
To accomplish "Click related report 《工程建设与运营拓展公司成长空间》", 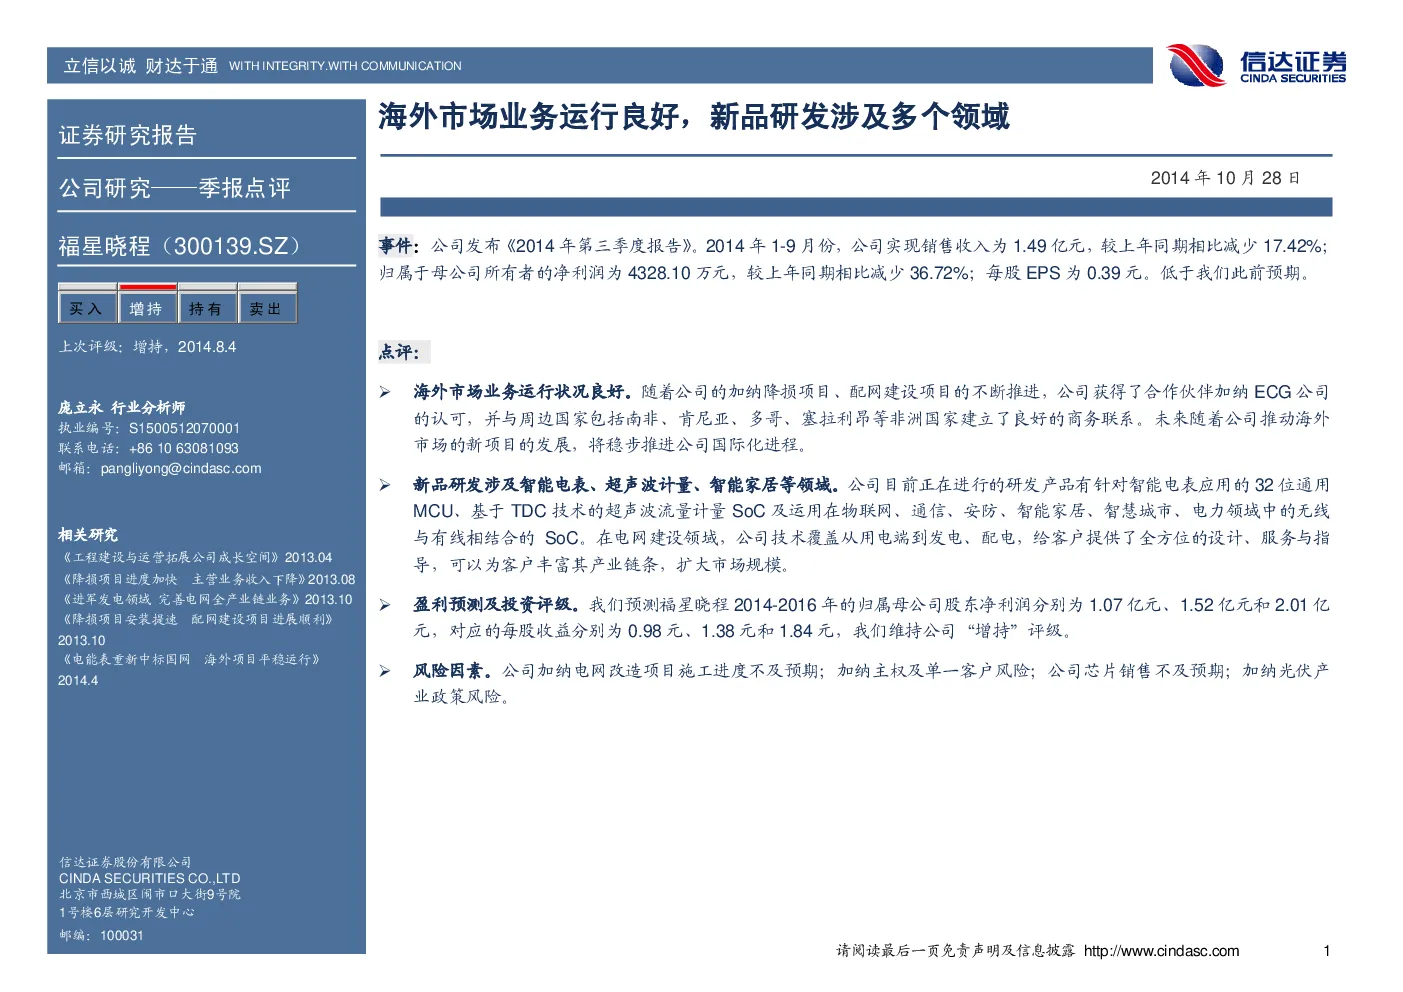I will coord(171,557).
